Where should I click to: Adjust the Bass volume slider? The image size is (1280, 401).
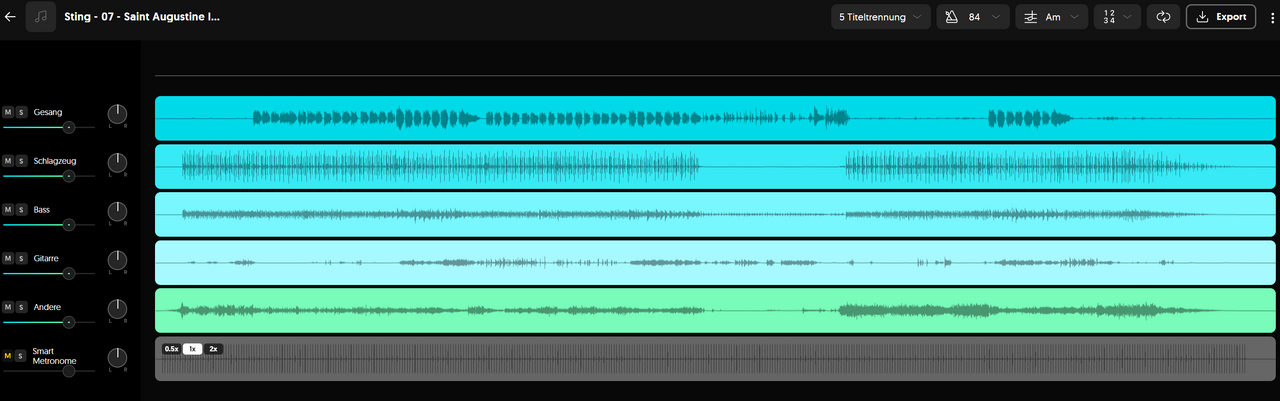tap(49, 224)
